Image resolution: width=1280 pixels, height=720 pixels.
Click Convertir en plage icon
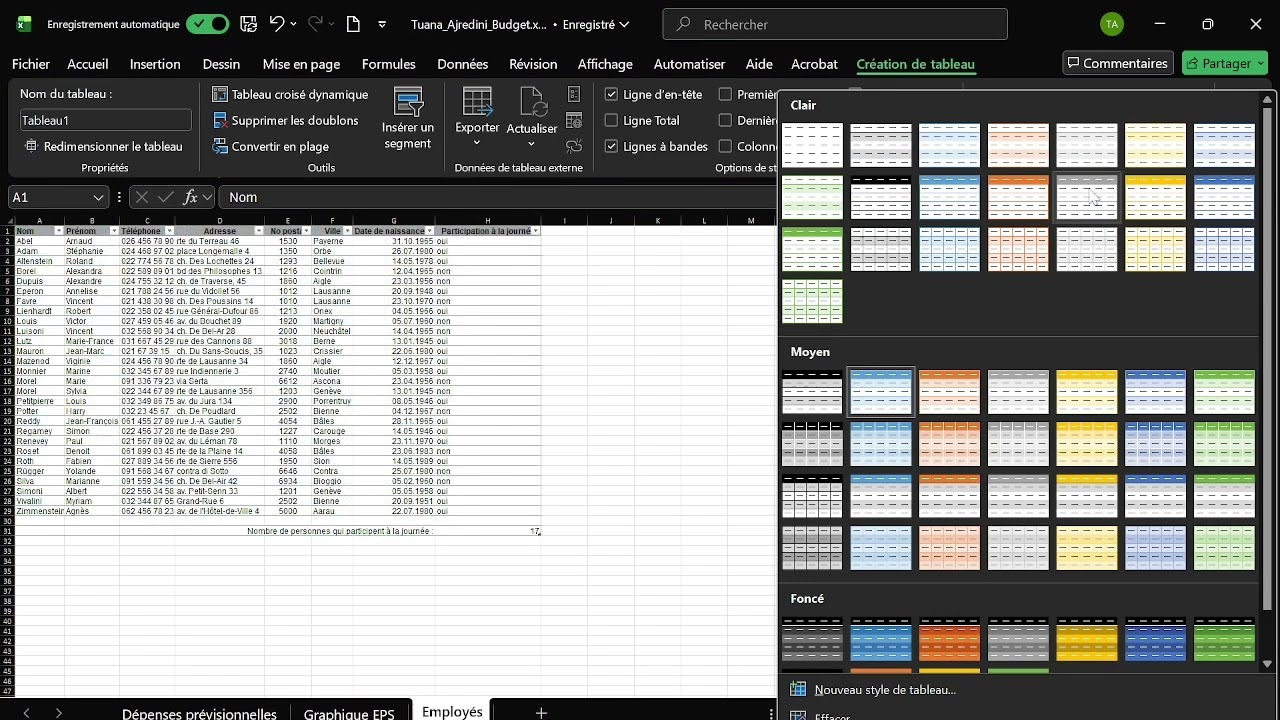tap(221, 146)
